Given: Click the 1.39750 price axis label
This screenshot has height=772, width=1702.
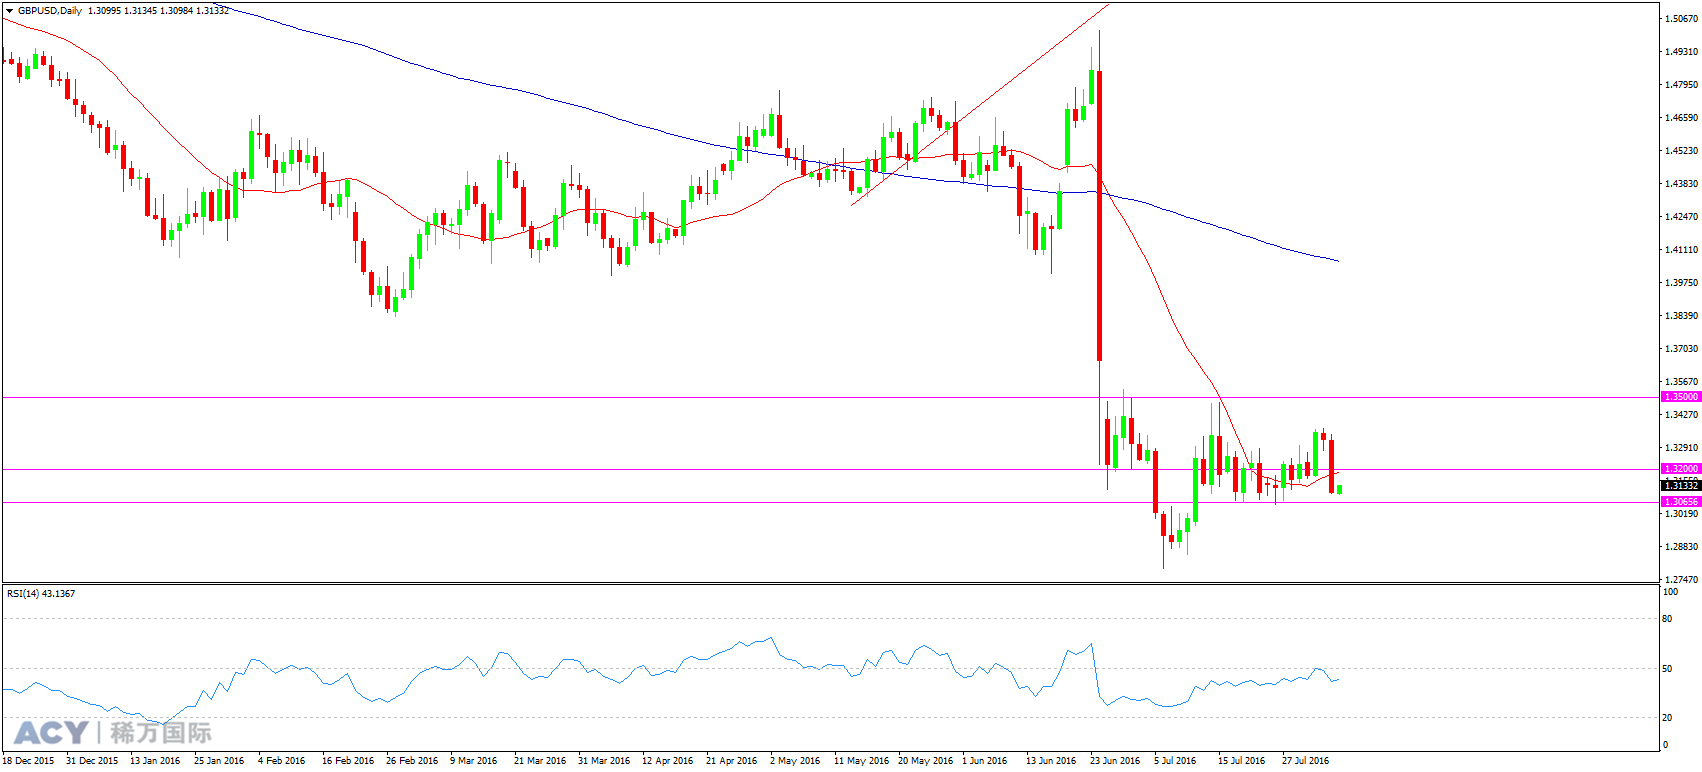Looking at the screenshot, I should pos(1682,282).
